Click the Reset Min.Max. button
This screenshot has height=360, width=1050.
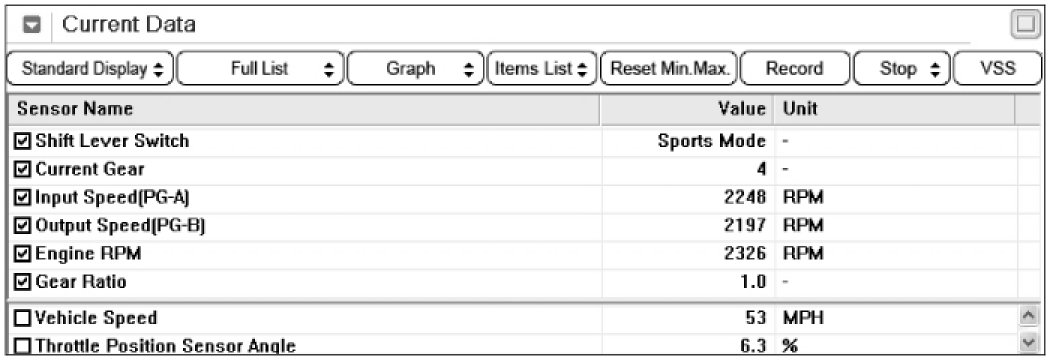(x=669, y=68)
